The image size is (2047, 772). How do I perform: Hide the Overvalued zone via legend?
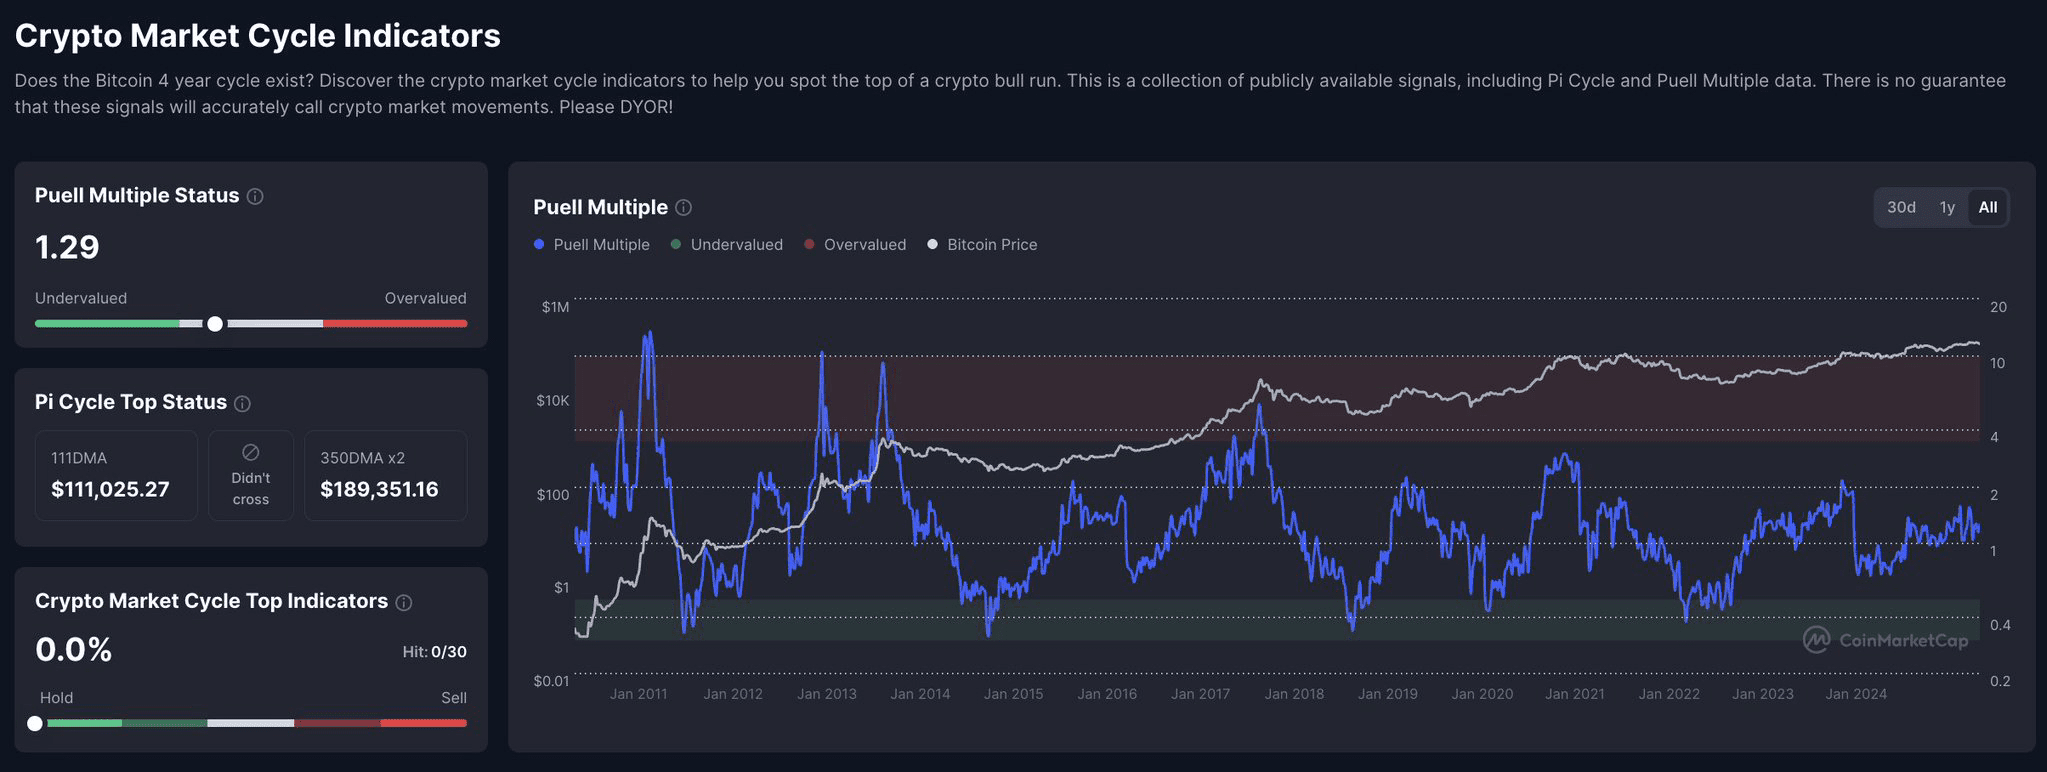[x=855, y=245]
